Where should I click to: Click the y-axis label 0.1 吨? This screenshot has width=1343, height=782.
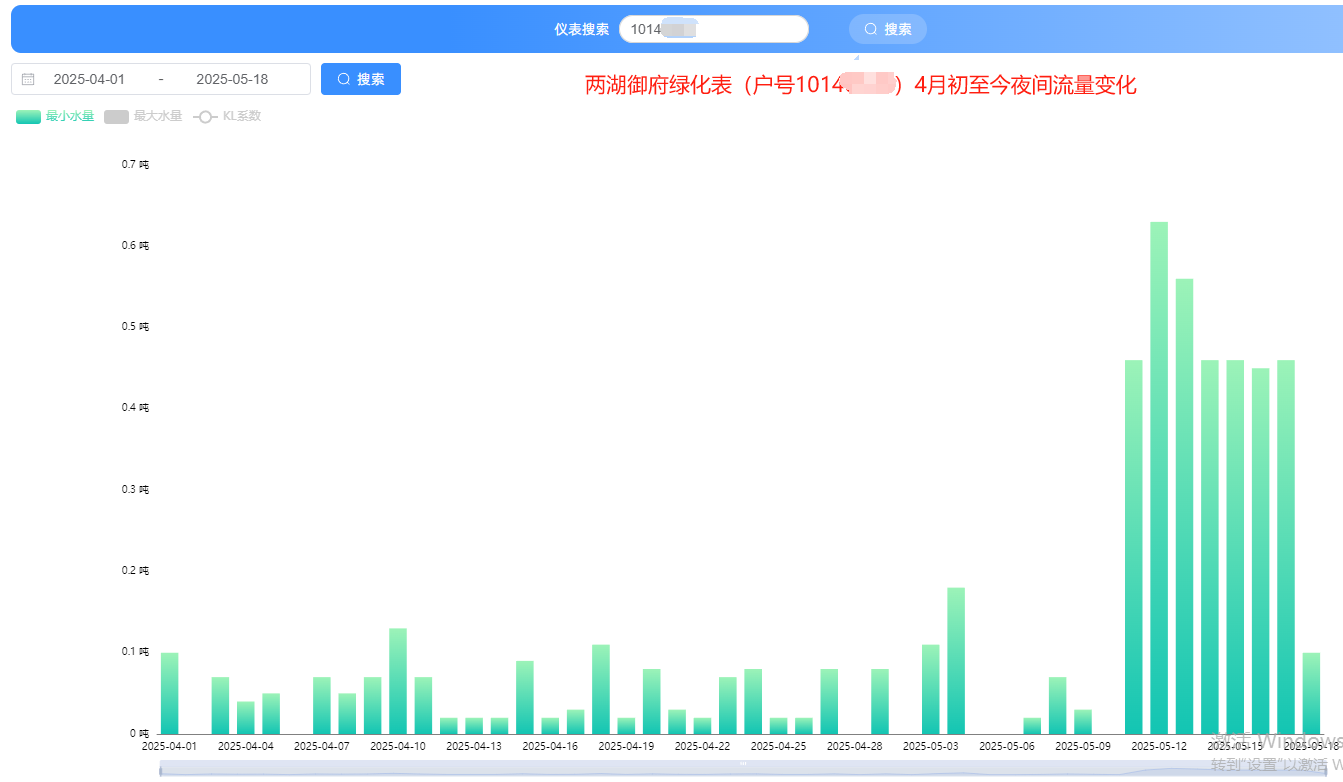point(136,652)
